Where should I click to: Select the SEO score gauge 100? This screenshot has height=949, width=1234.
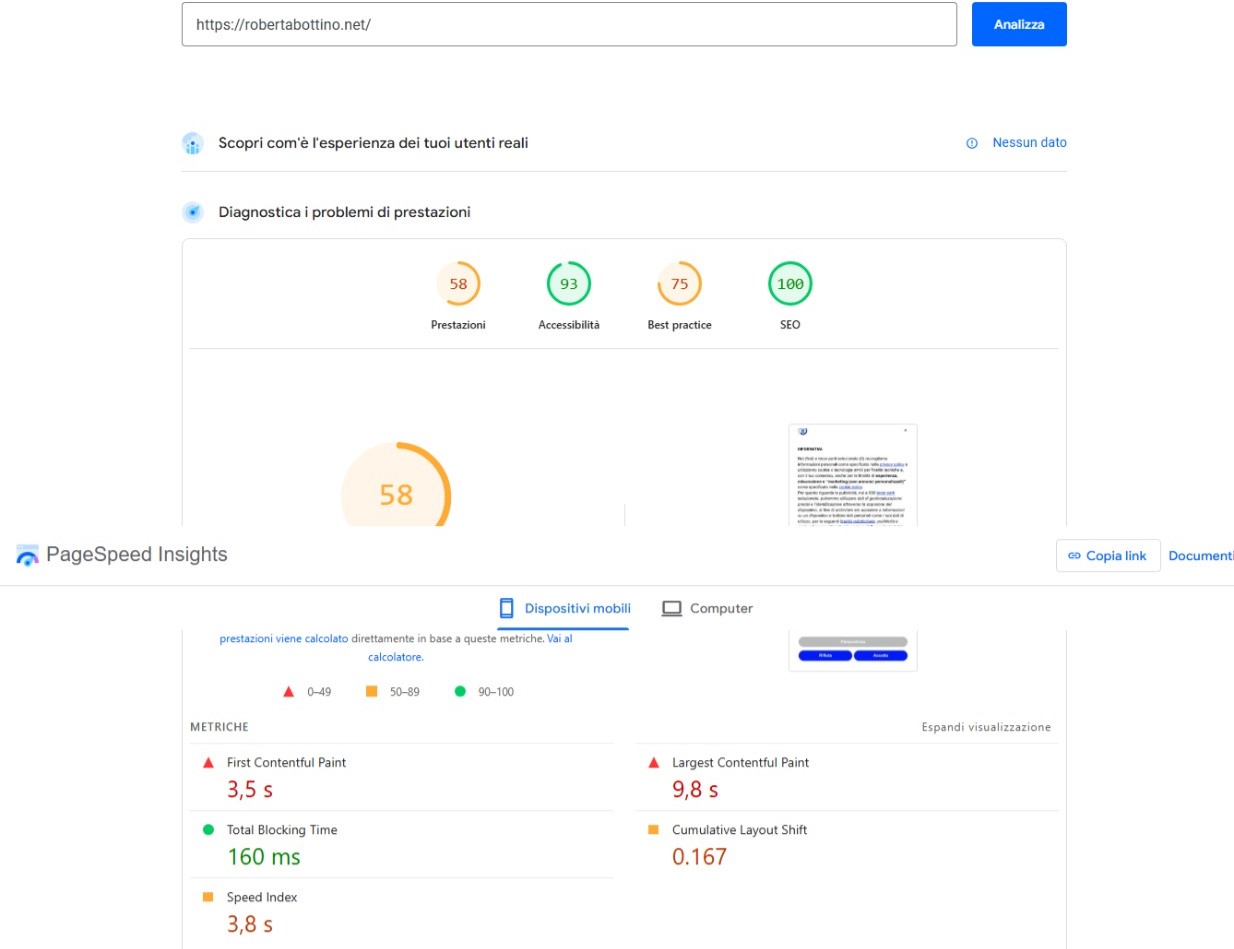tap(790, 284)
